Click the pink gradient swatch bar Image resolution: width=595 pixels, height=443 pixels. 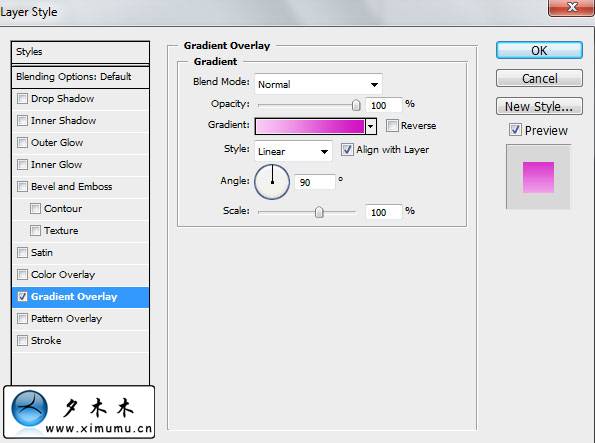pos(310,126)
